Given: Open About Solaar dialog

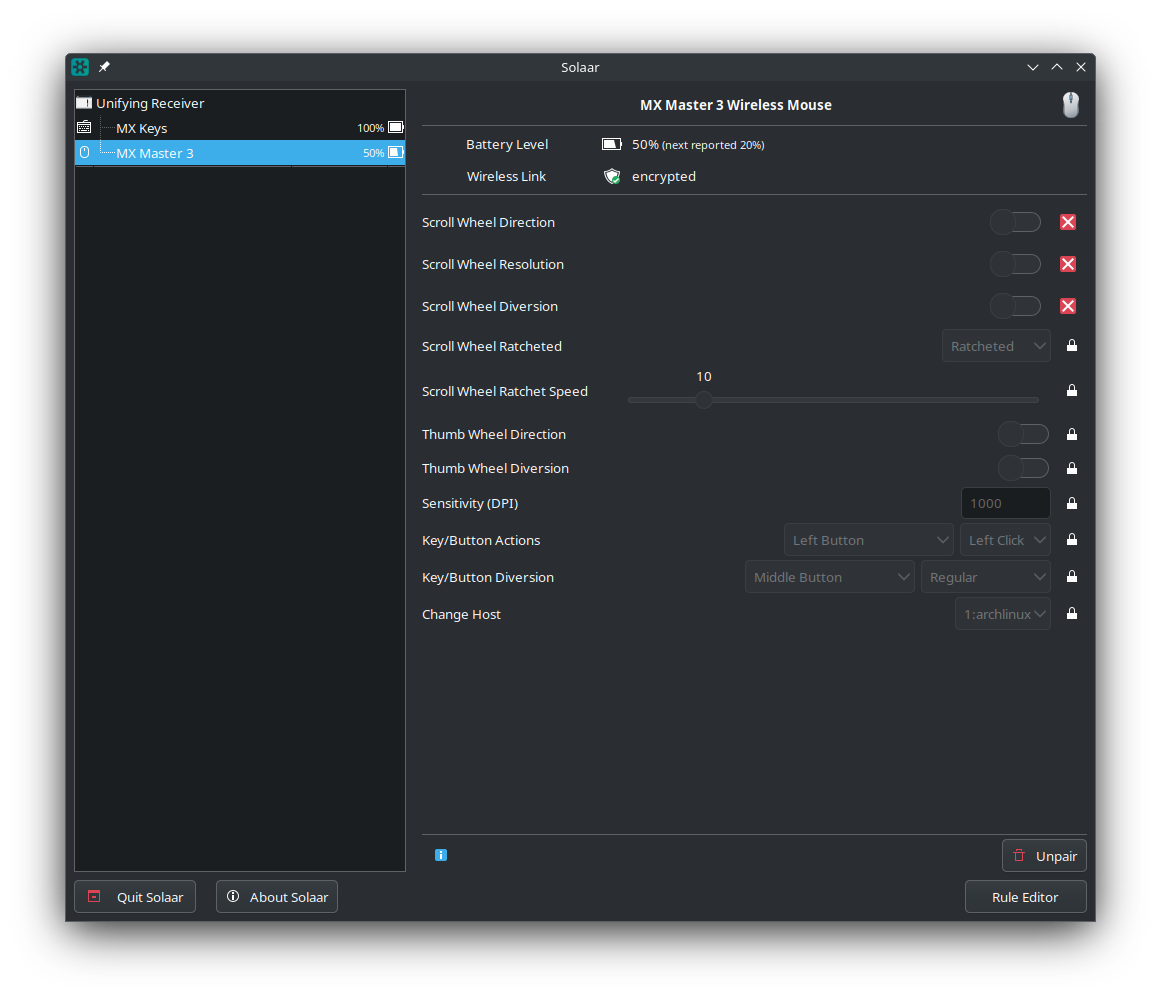Looking at the screenshot, I should 277,897.
